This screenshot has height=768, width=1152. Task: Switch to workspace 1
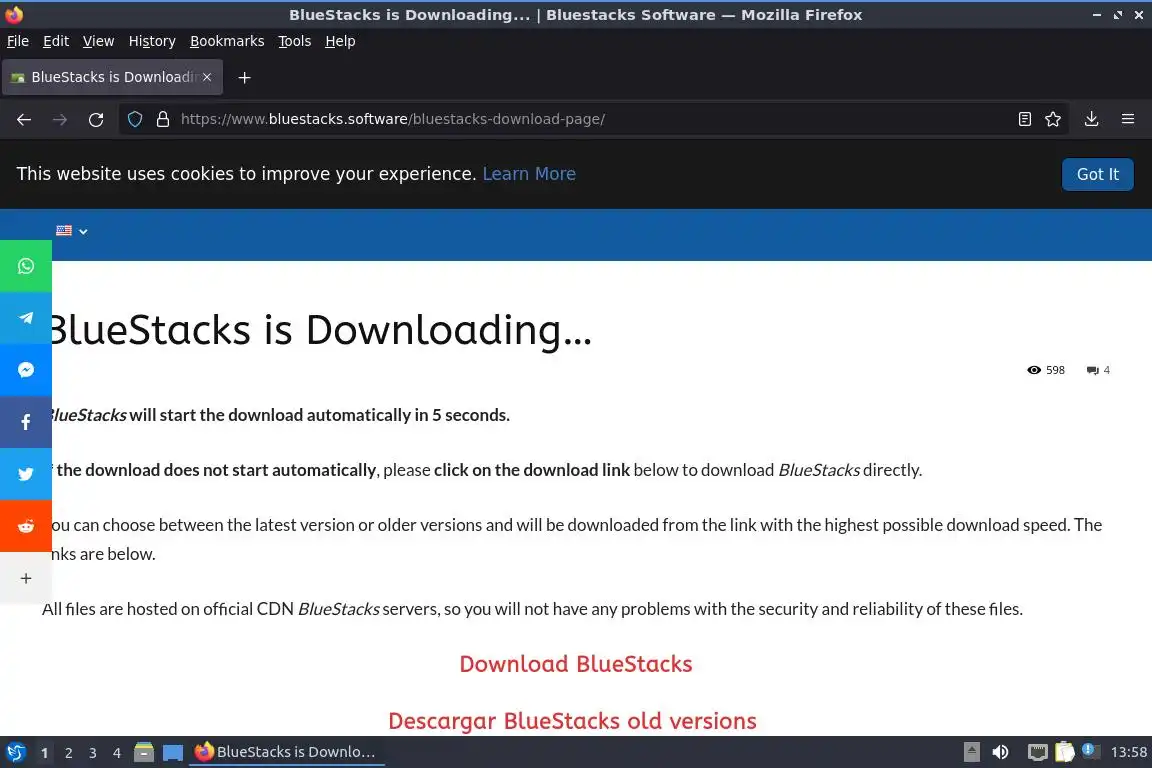[x=44, y=753]
